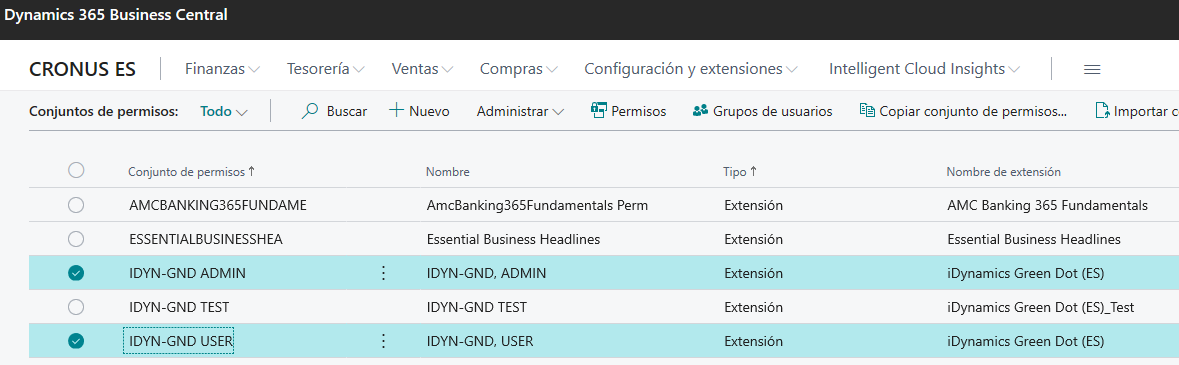Click the IDYN-GND ADMIN cell
Image resolution: width=1179 pixels, height=365 pixels.
tap(187, 273)
